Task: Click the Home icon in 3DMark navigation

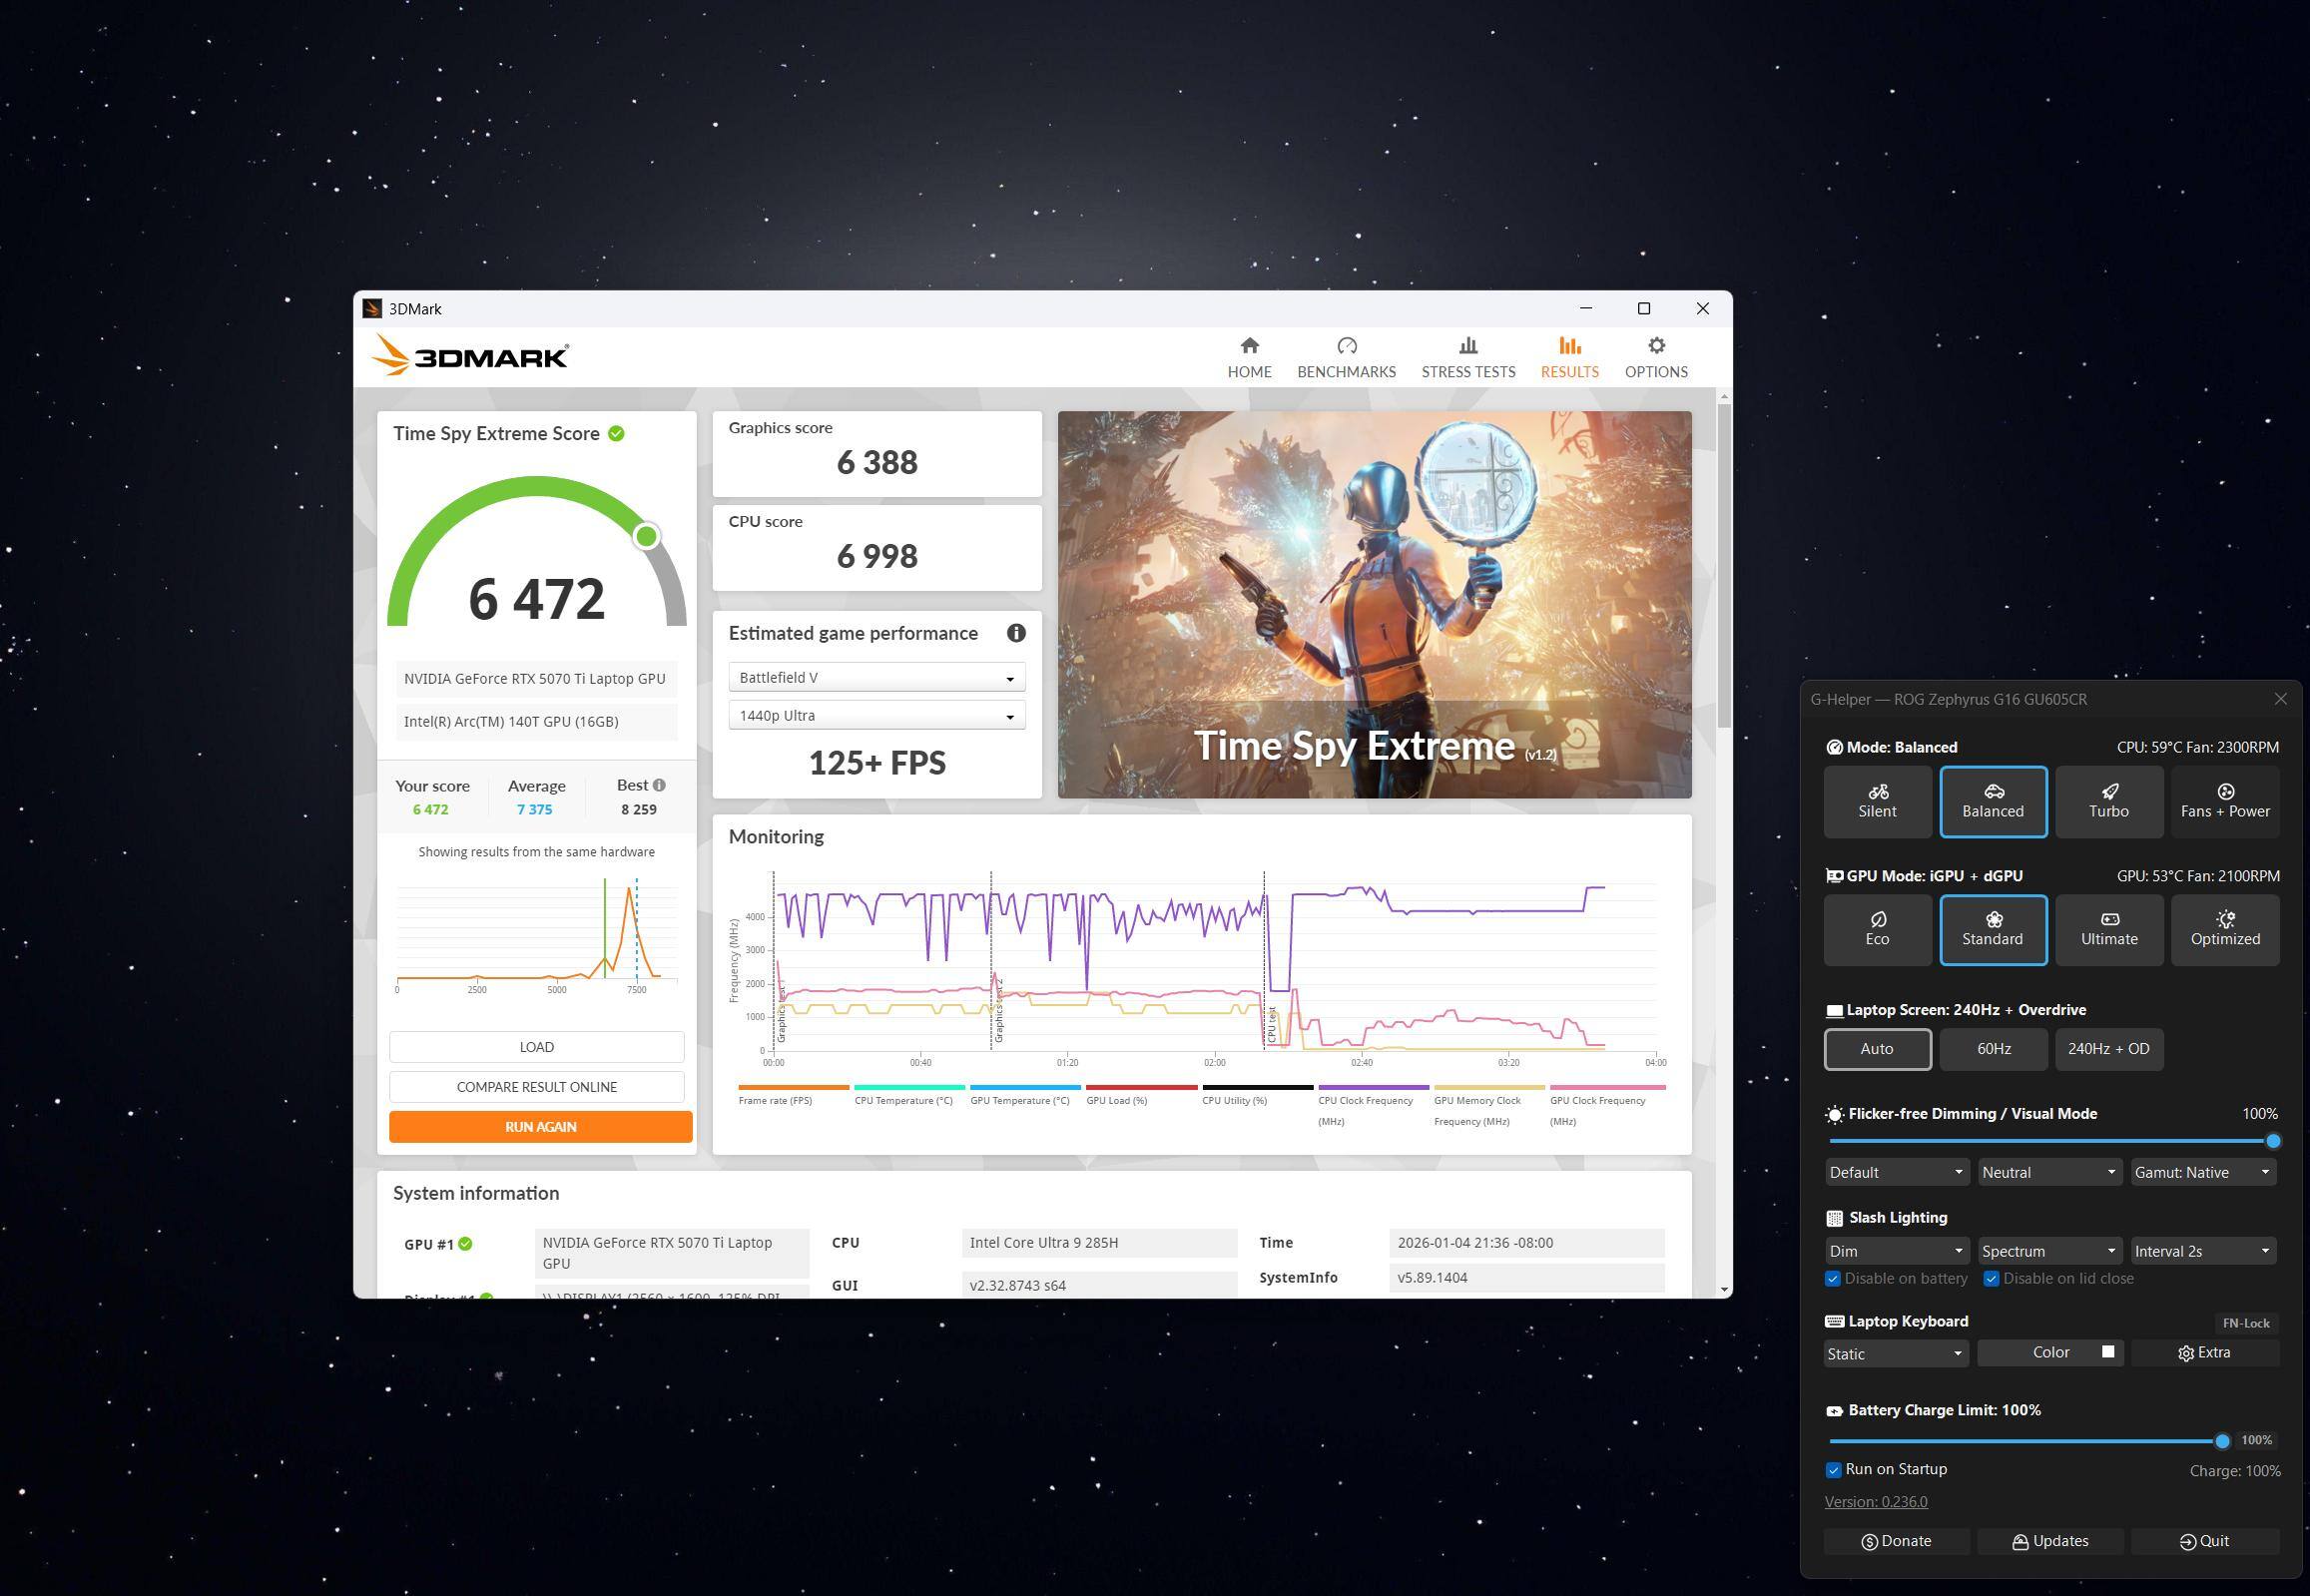Action: coord(1249,346)
